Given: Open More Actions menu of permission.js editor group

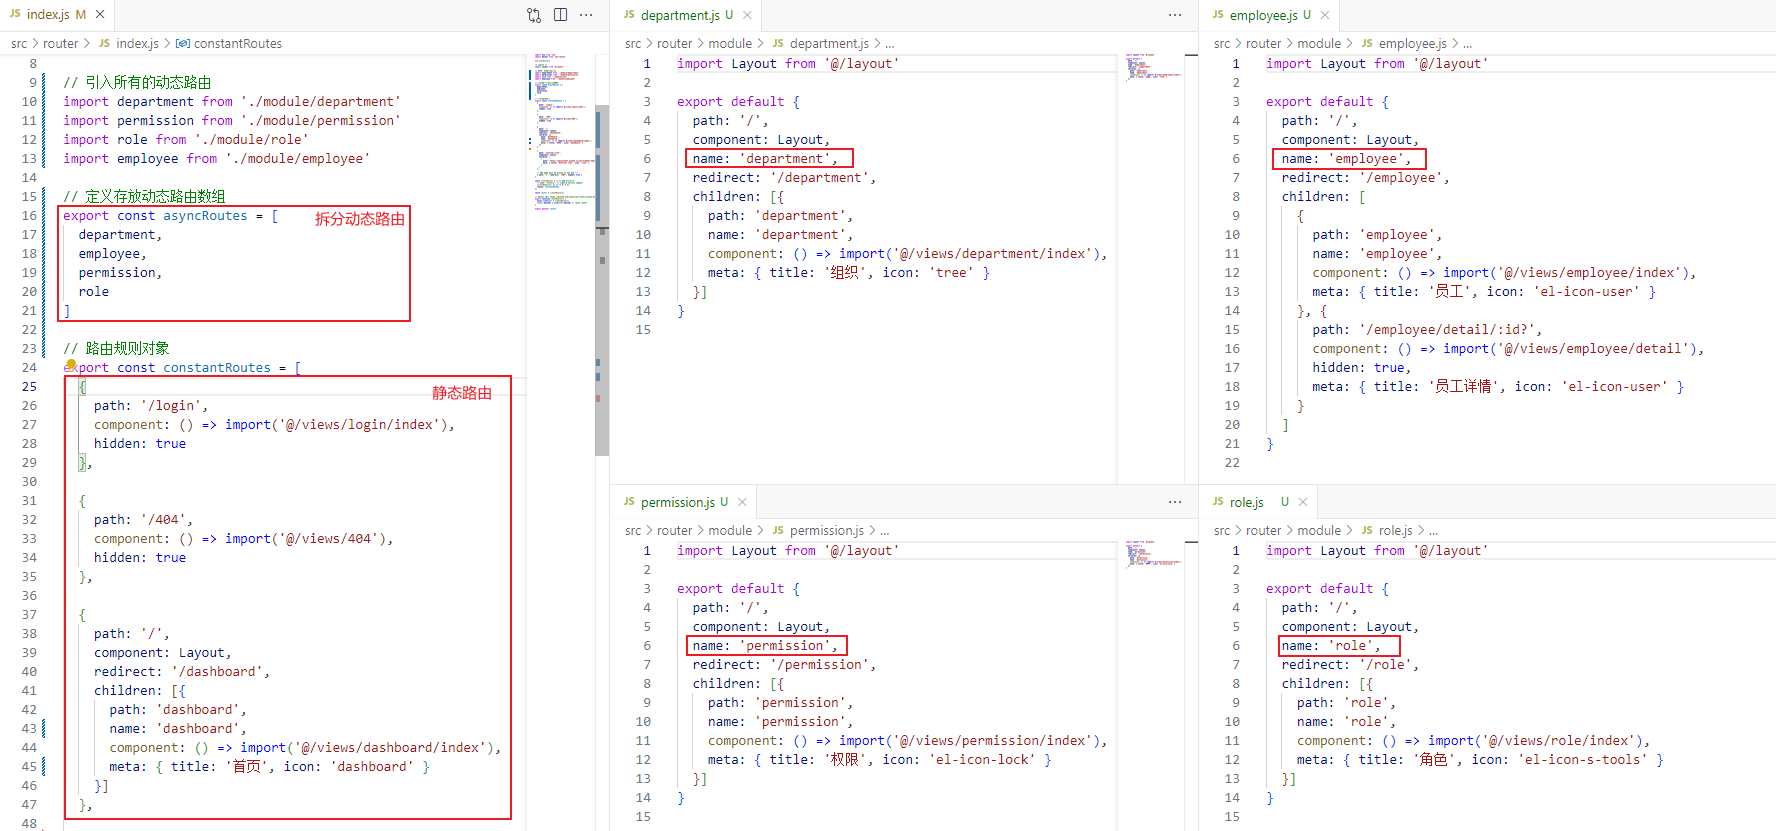Looking at the screenshot, I should pyautogui.click(x=1175, y=502).
